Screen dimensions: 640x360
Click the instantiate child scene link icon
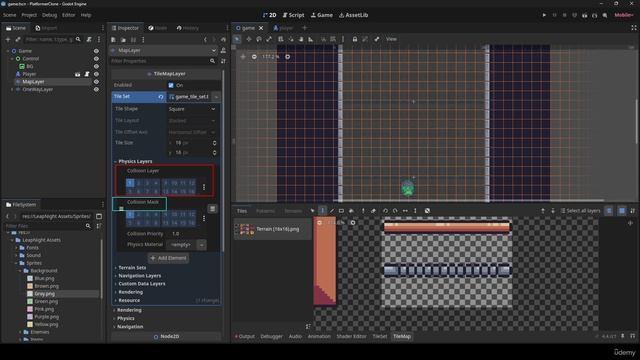[18, 40]
